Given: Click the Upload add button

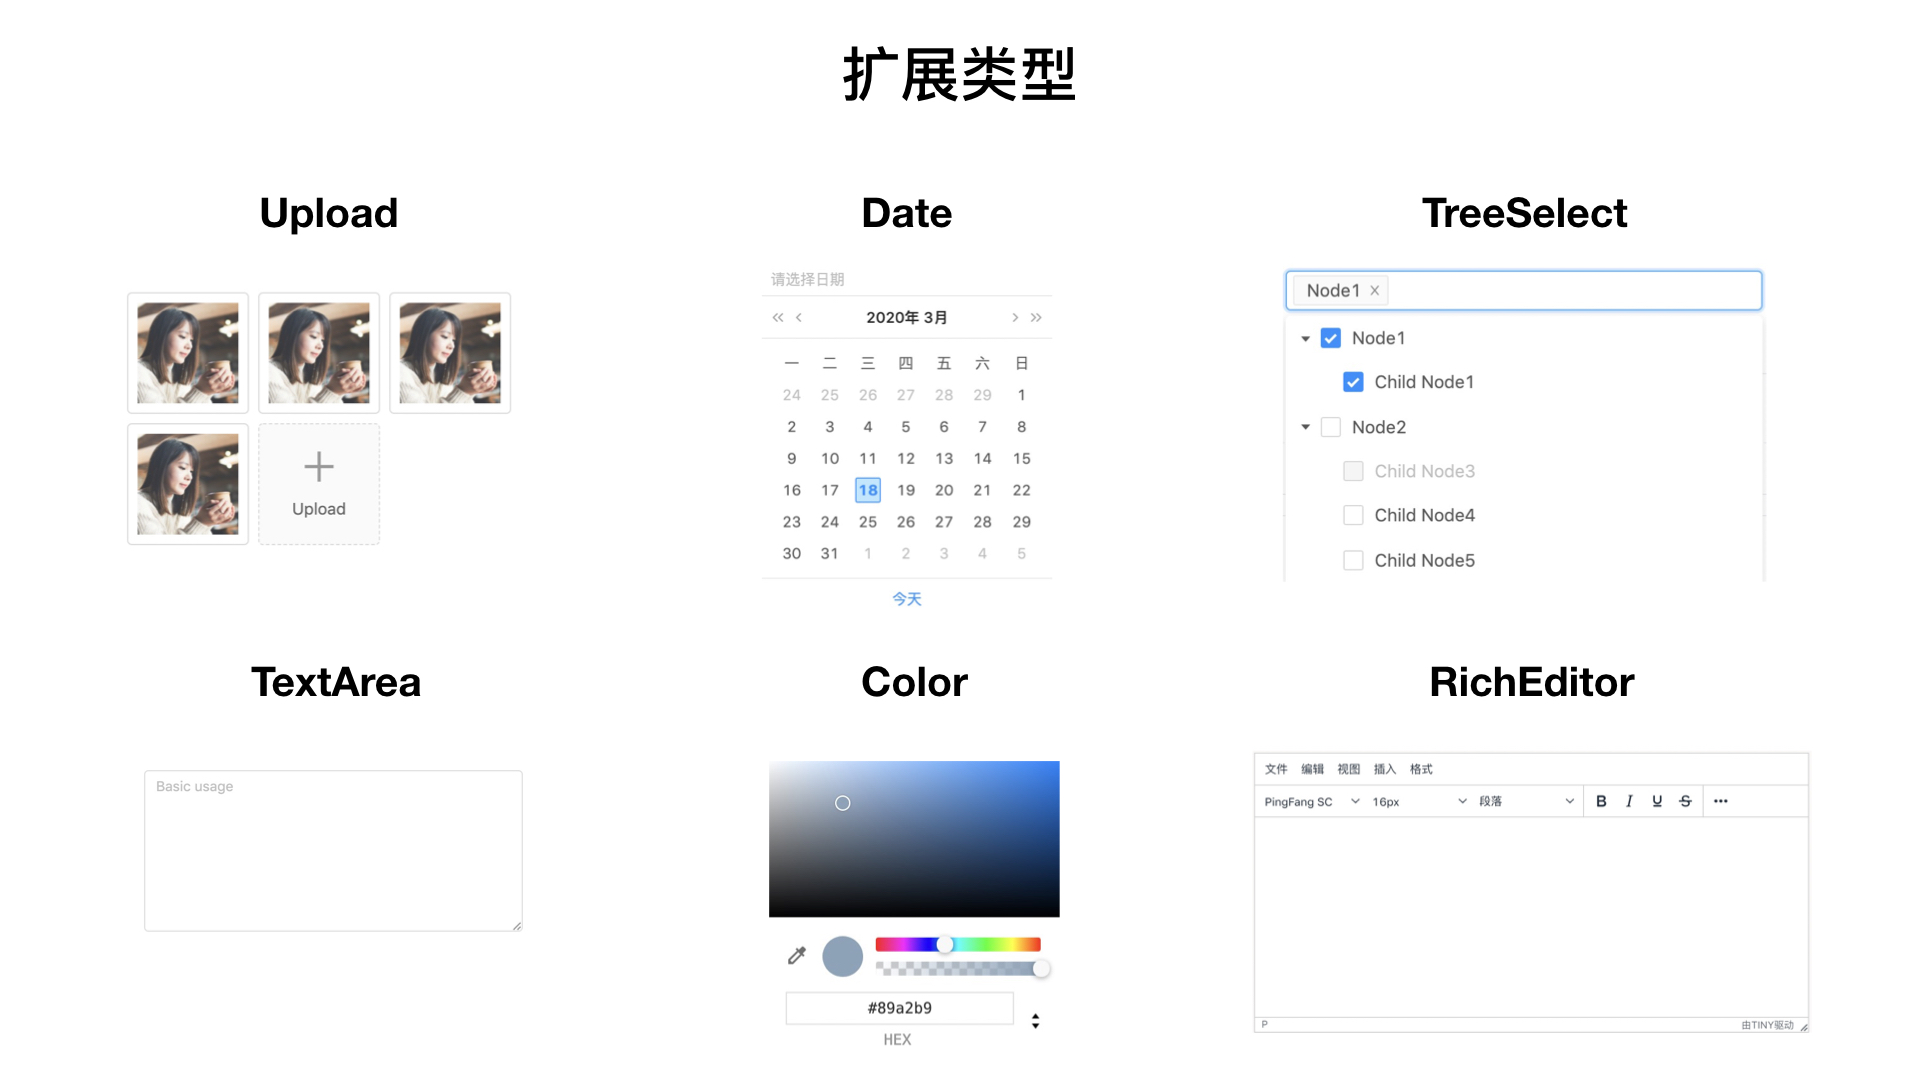Looking at the screenshot, I should (x=319, y=484).
